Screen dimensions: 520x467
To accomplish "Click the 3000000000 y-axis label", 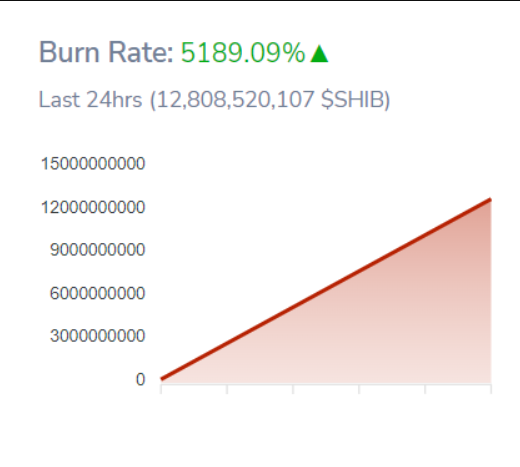I will click(98, 336).
